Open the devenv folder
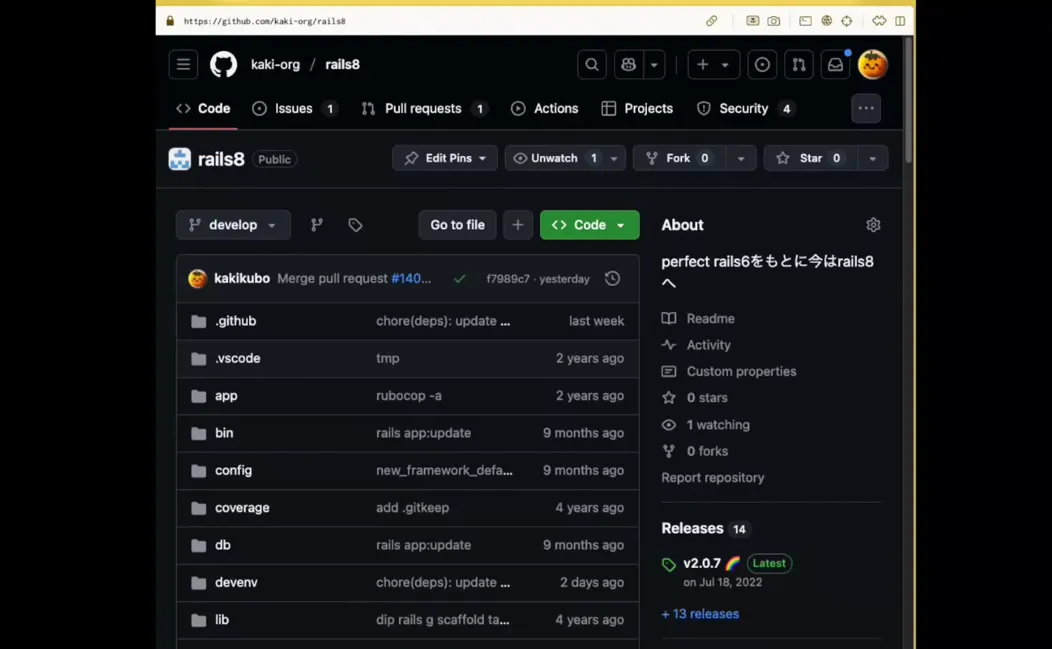Image resolution: width=1052 pixels, height=649 pixels. 236,583
